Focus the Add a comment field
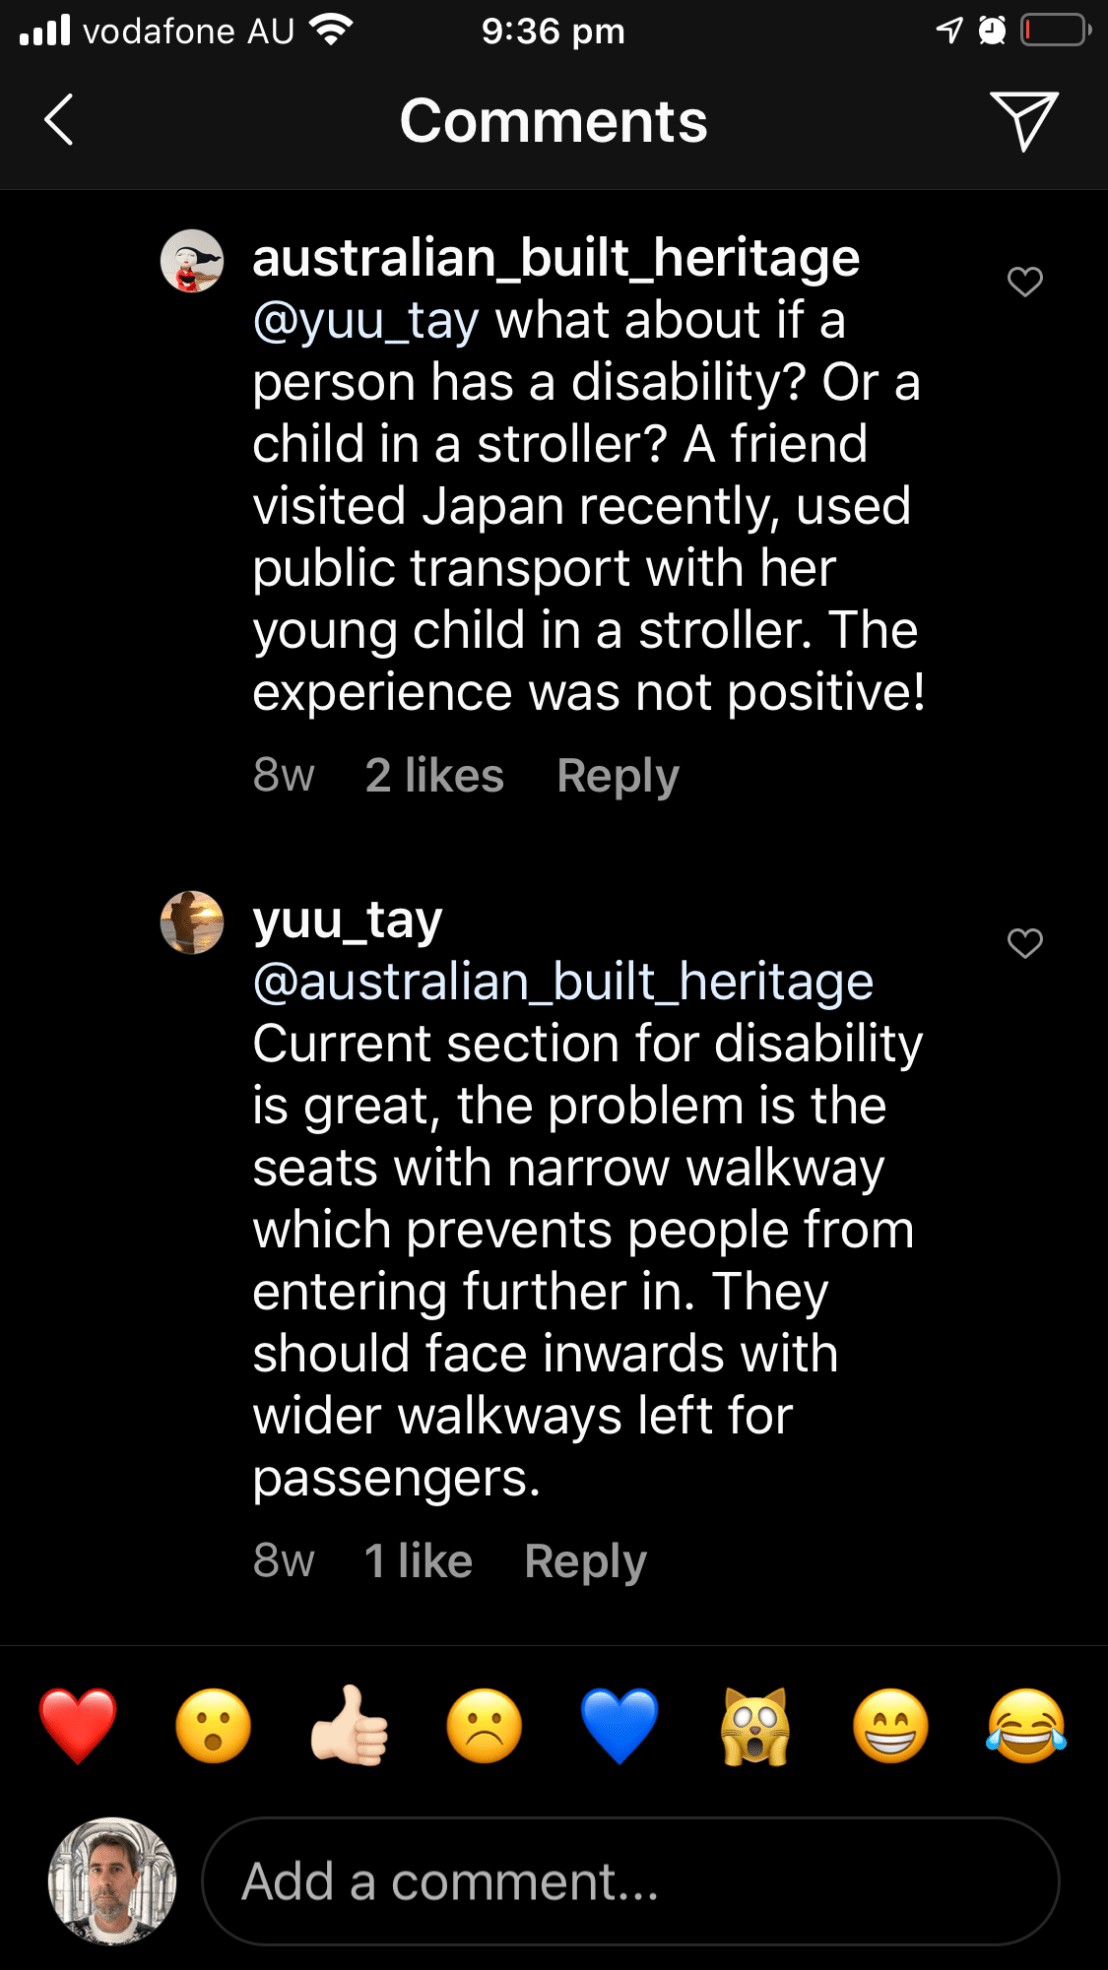This screenshot has height=1970, width=1108. click(x=630, y=1881)
